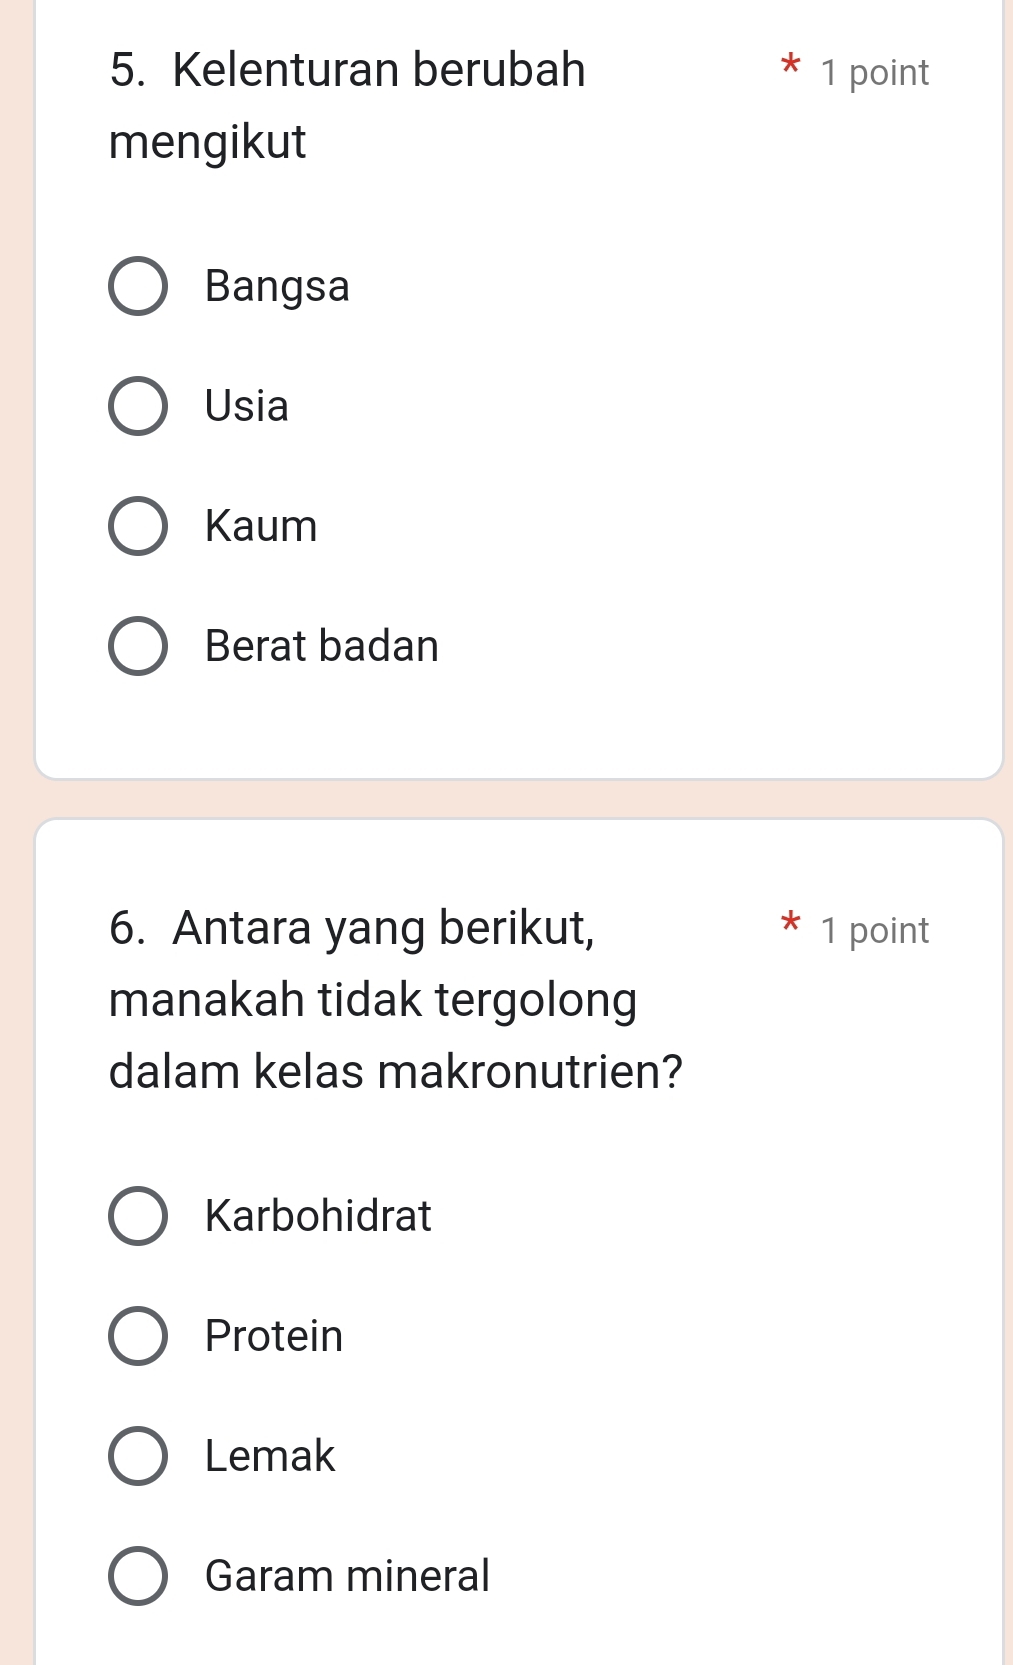Select the Protein radio circle
Screen dimensions: 1013x1665
tap(138, 1336)
